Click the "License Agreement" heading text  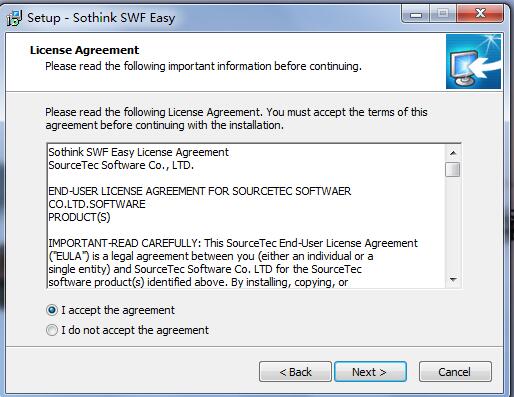click(84, 50)
